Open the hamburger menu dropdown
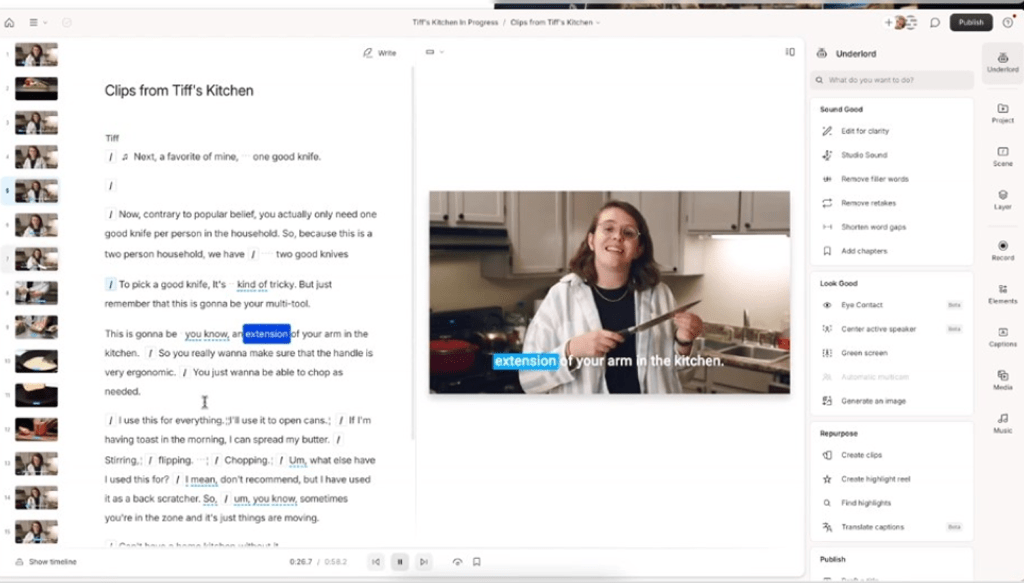 [x=37, y=22]
